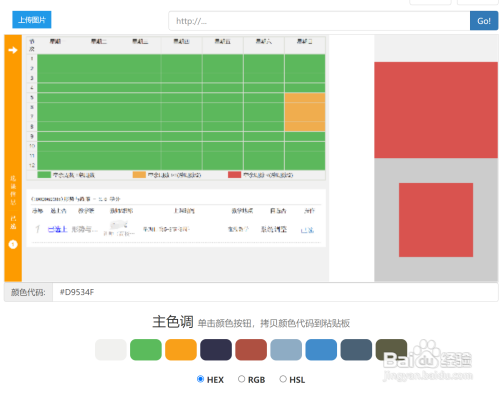Pick the pale blue-gray palette swatch

(x=286, y=350)
